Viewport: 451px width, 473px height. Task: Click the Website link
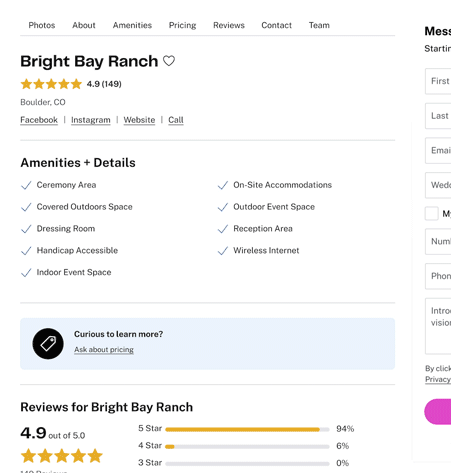click(139, 120)
